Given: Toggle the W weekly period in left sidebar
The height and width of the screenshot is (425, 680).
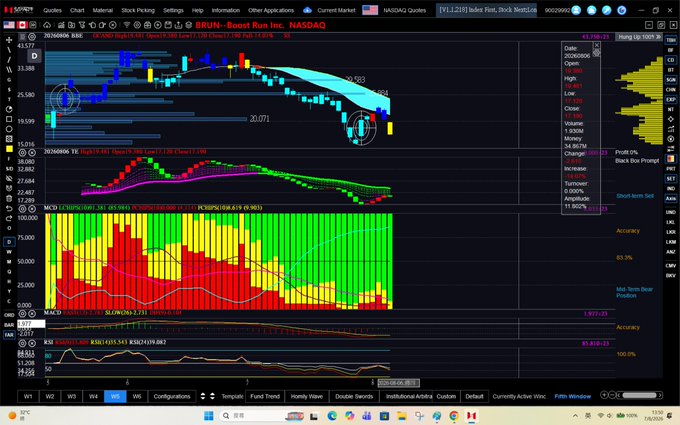Looking at the screenshot, I should point(9,252).
